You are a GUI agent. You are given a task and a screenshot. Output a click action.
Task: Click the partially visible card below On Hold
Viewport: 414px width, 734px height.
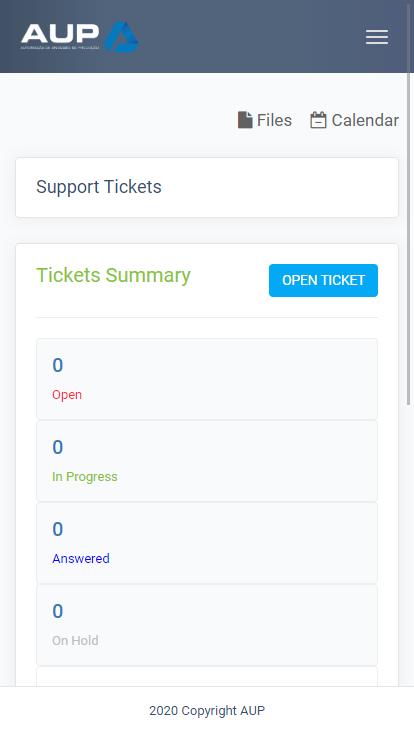[x=207, y=676]
